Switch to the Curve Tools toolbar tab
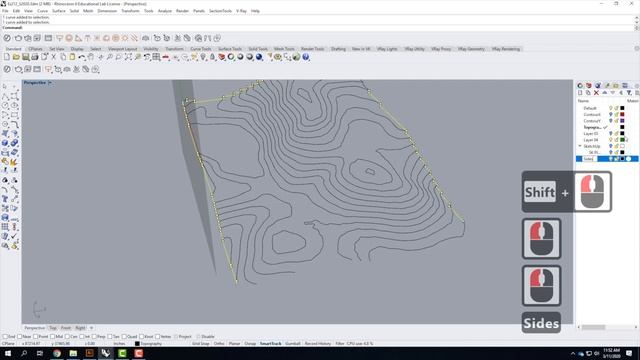 (200, 49)
